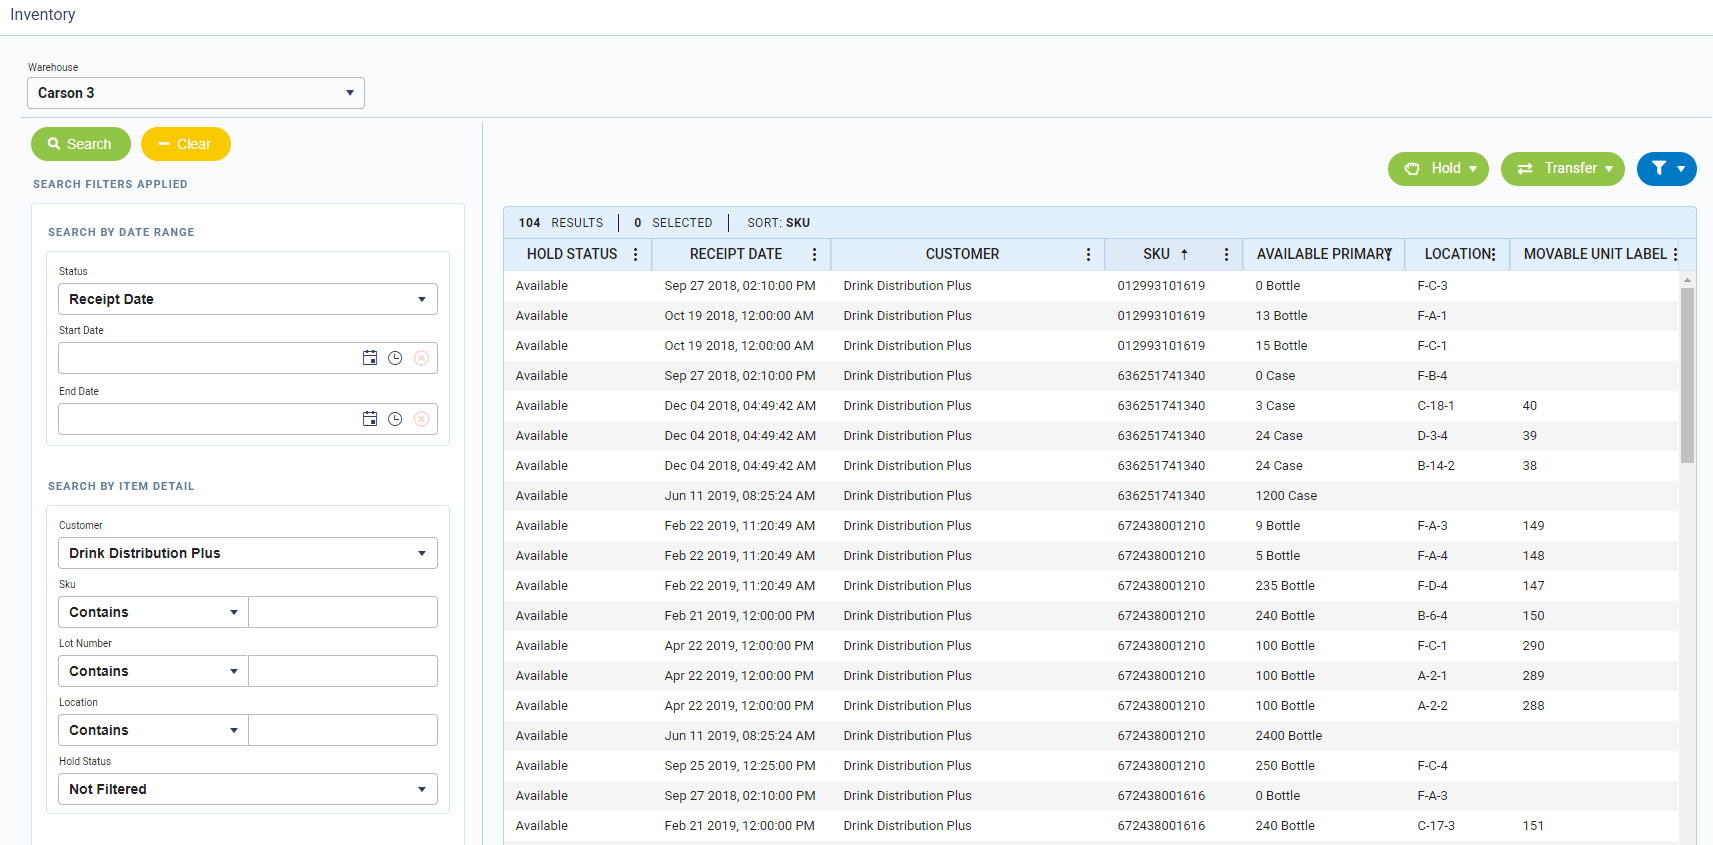
Task: Open the Hold Status Not Filtered dropdown
Action: coord(247,789)
